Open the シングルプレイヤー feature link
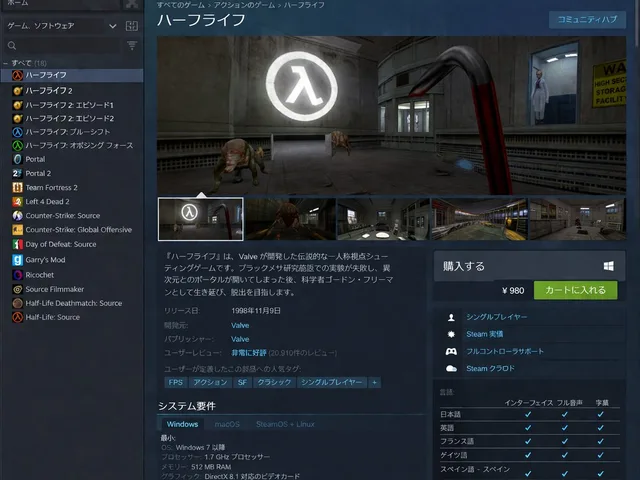This screenshot has width=640, height=480. pyautogui.click(x=497, y=317)
